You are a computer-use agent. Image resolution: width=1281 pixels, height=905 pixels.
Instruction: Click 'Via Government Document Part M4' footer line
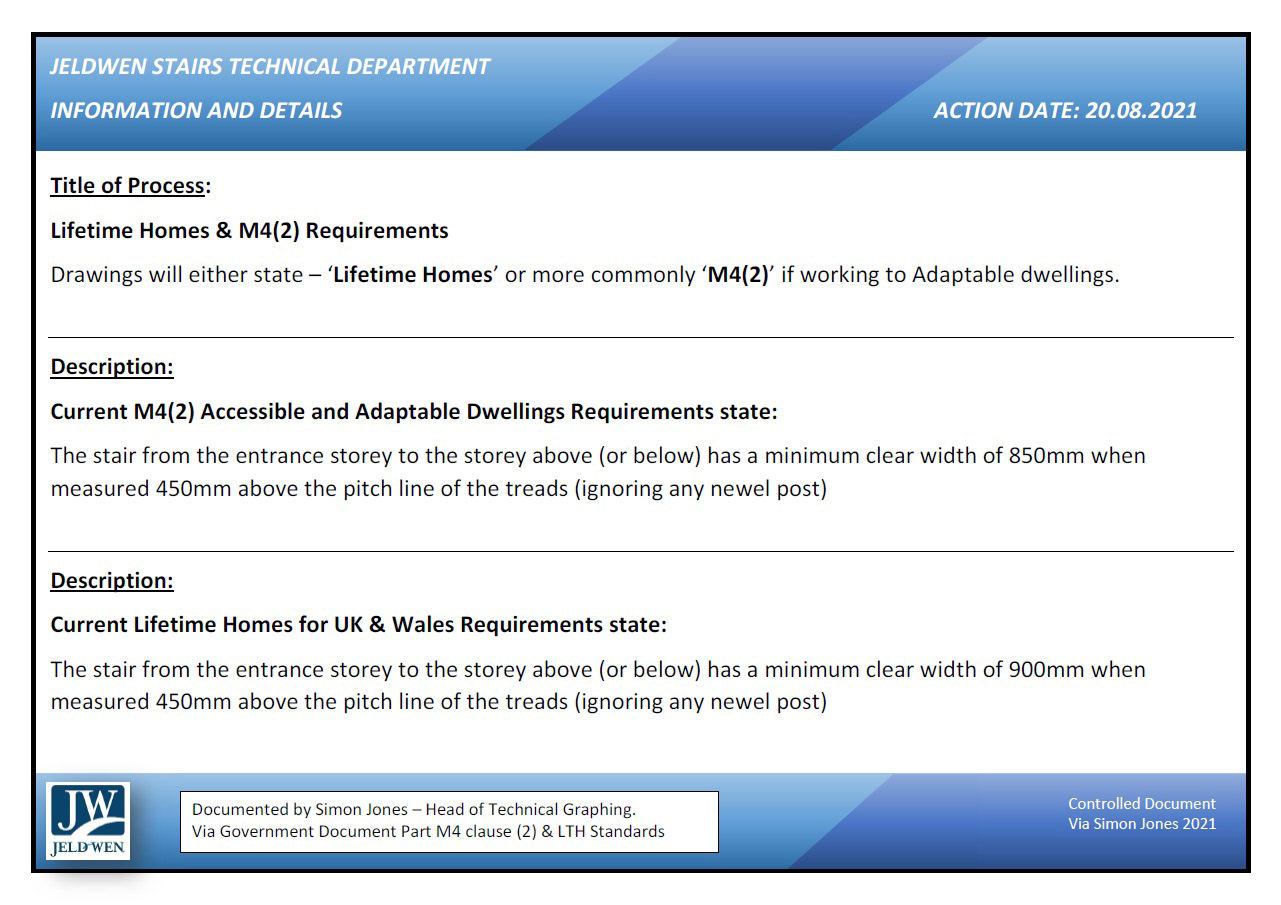[x=428, y=832]
